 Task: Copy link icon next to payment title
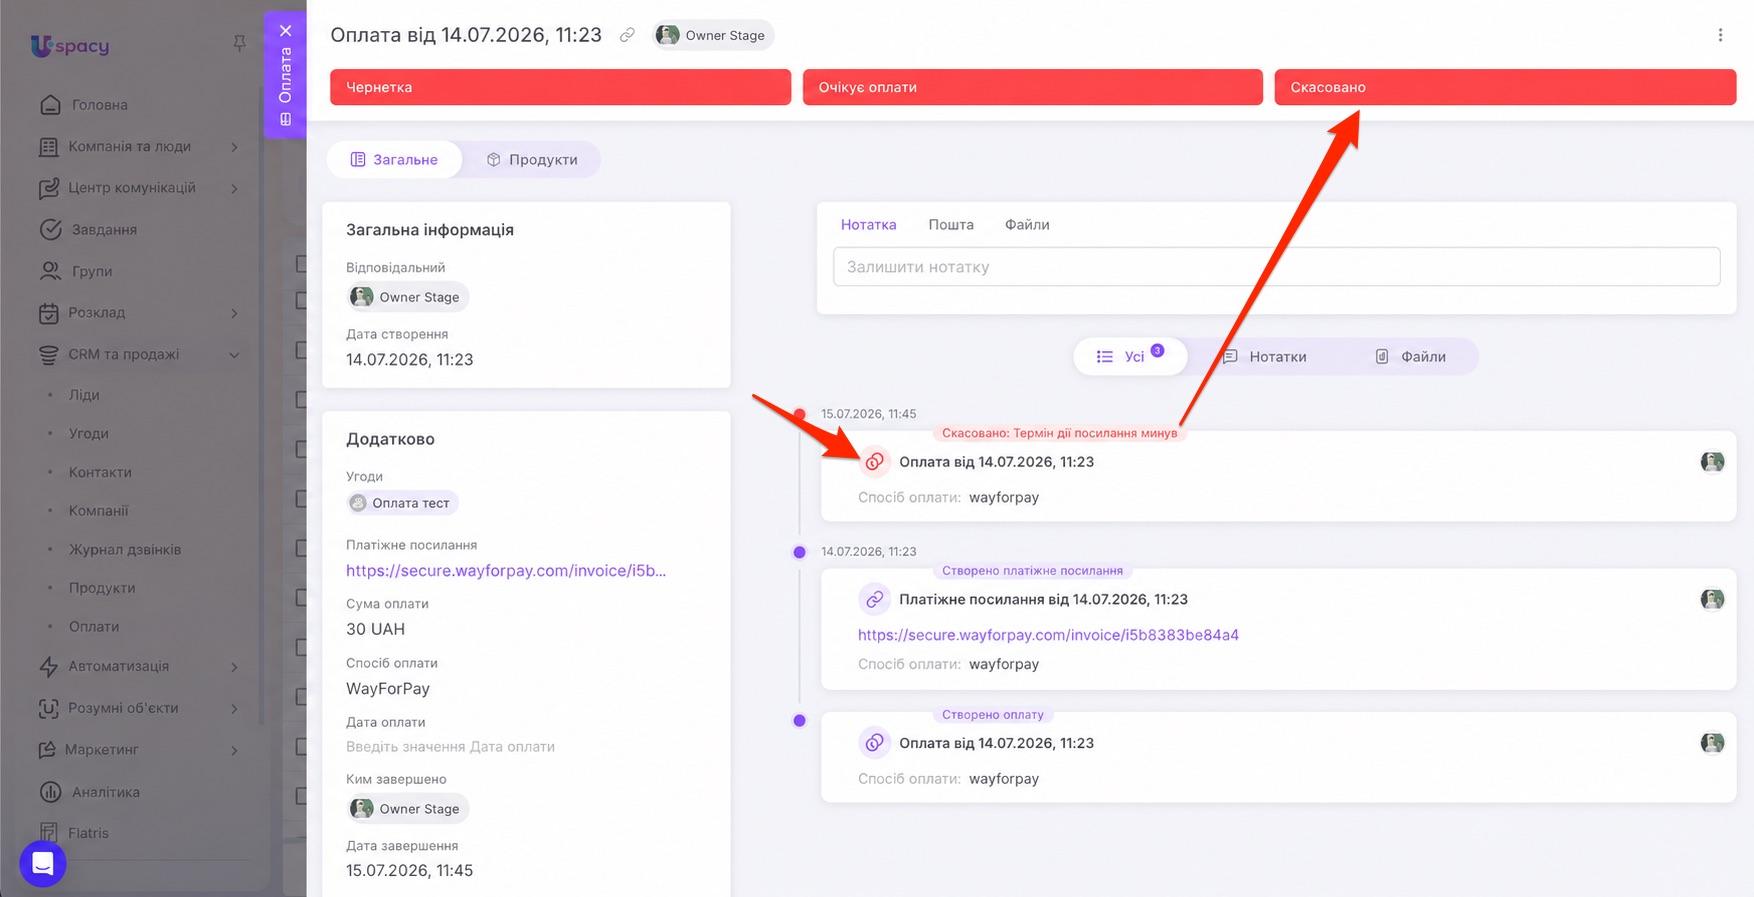tap(627, 35)
